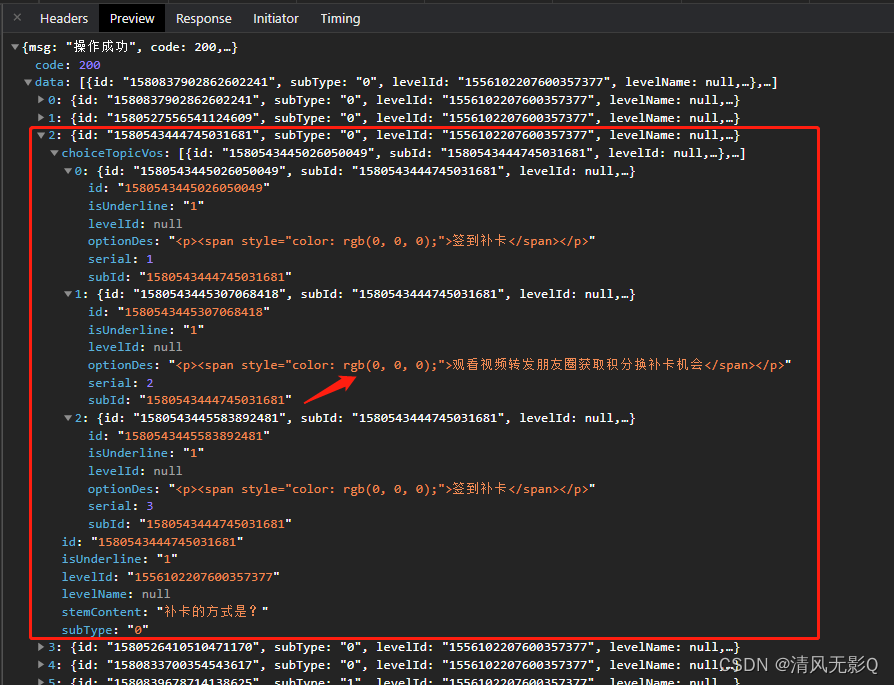The height and width of the screenshot is (685, 894).
Task: Collapse choiceTopicVos entry 0
Action: point(68,171)
